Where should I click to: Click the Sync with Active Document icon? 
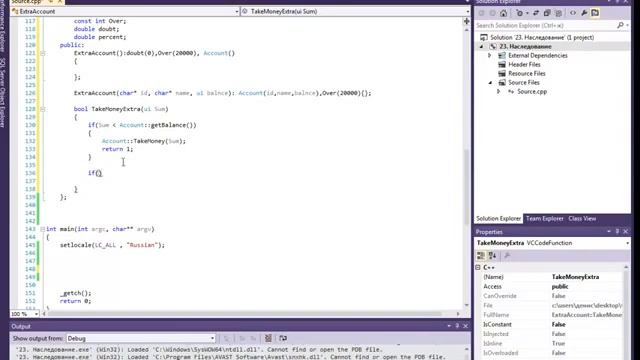pyautogui.click(x=536, y=13)
